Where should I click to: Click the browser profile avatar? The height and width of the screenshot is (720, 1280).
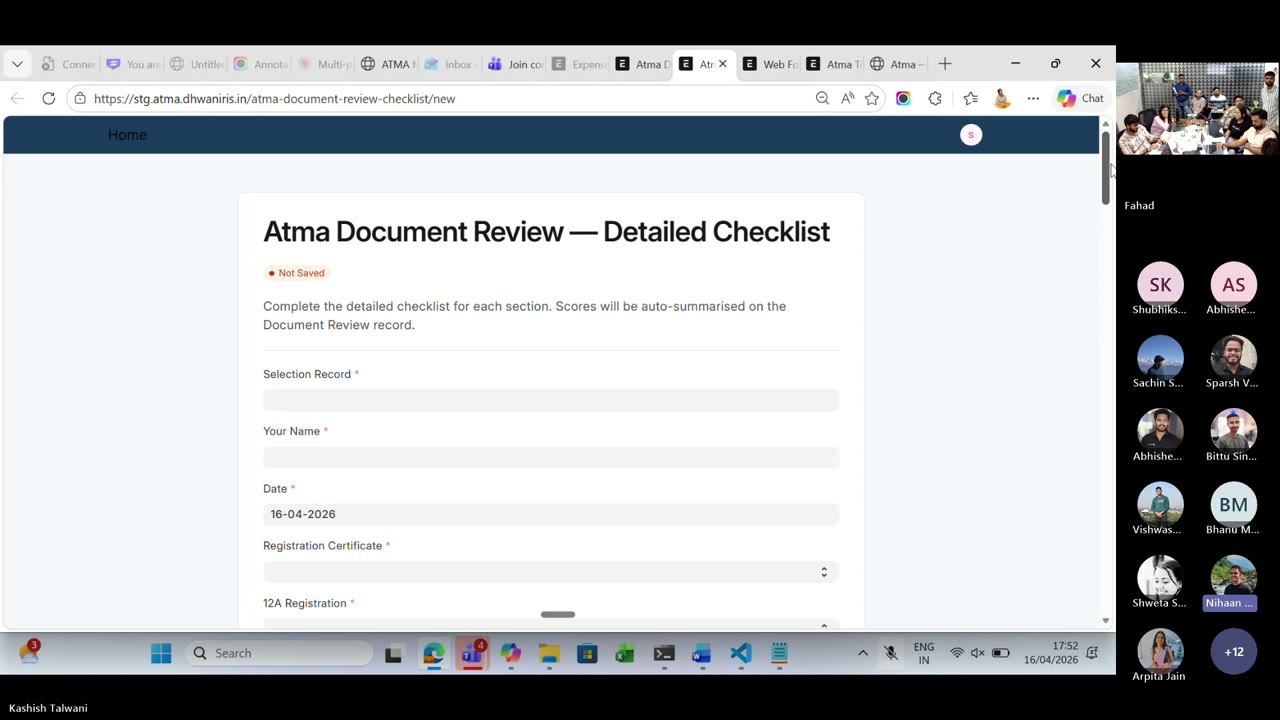coord(1001,98)
